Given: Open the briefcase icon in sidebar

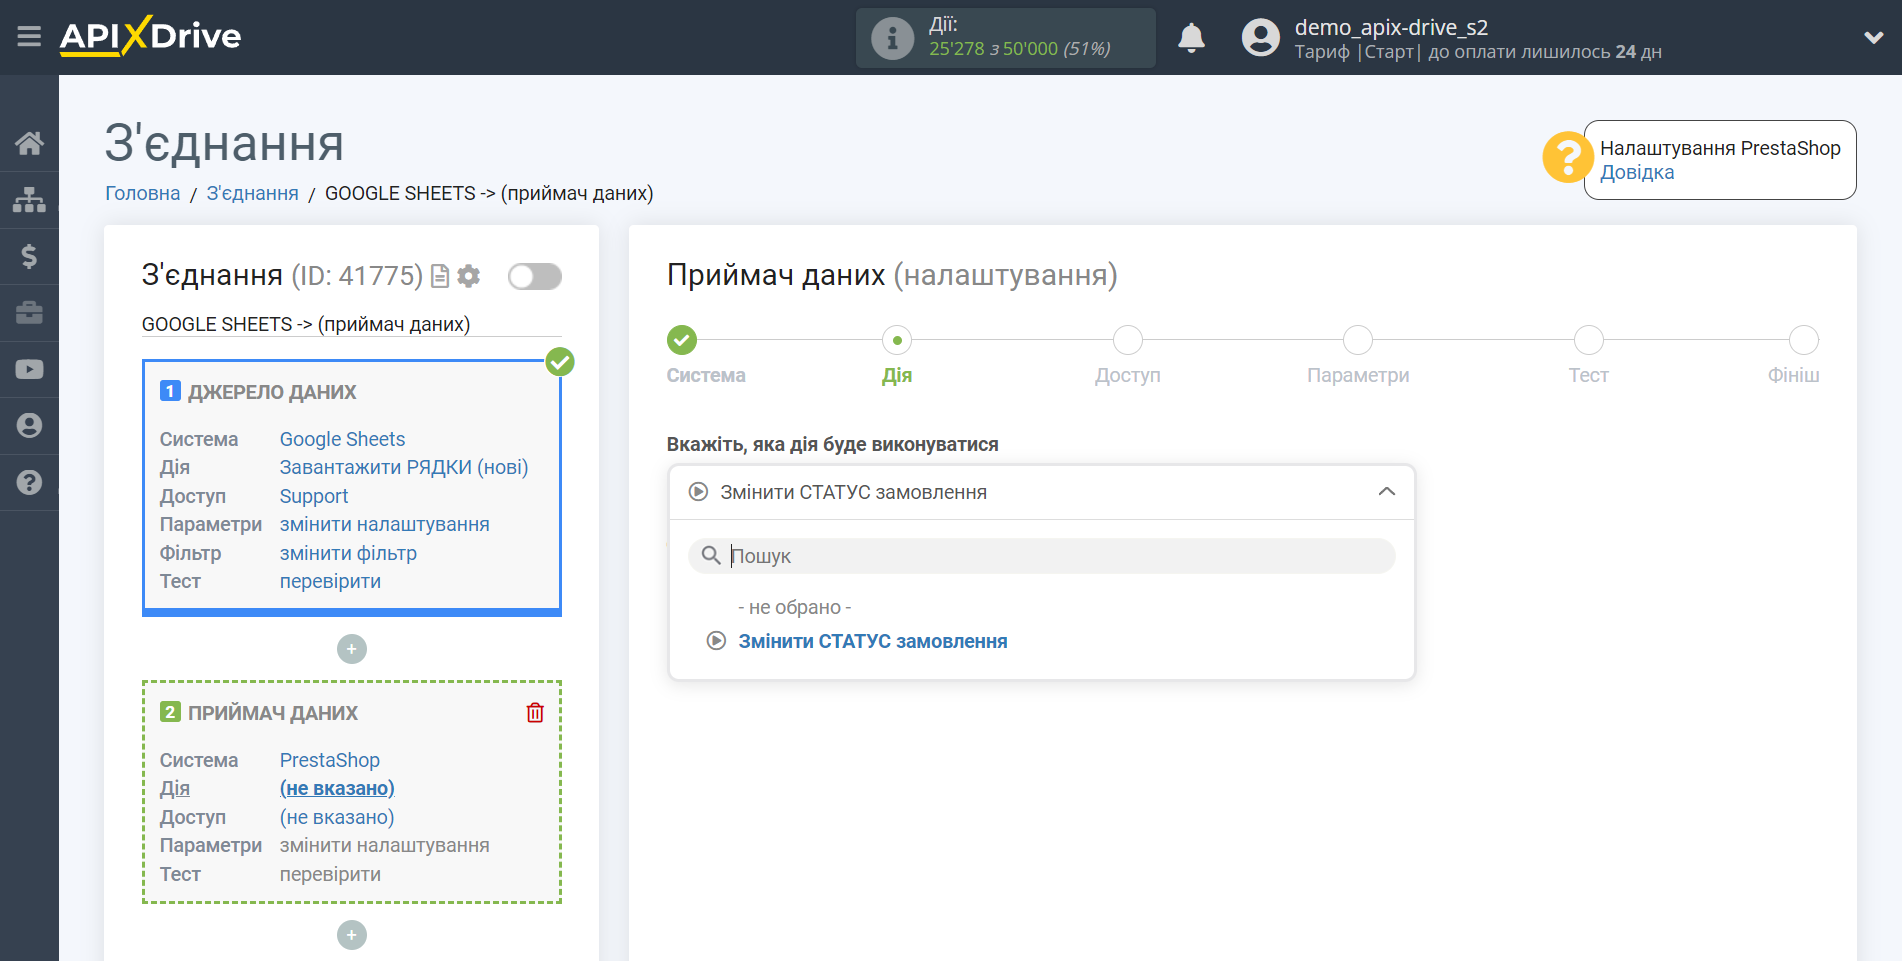Looking at the screenshot, I should tap(29, 313).
